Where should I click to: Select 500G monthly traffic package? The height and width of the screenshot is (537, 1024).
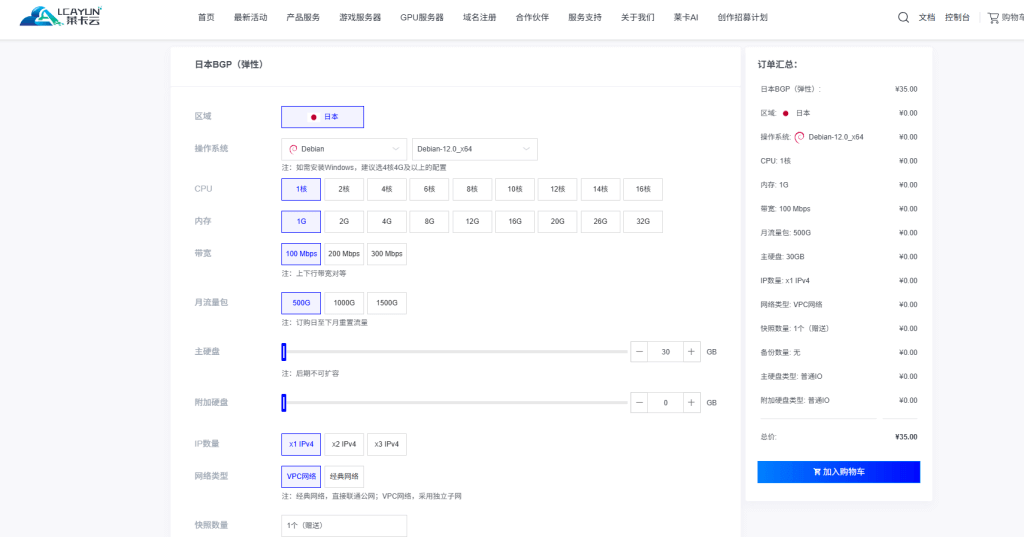301,303
